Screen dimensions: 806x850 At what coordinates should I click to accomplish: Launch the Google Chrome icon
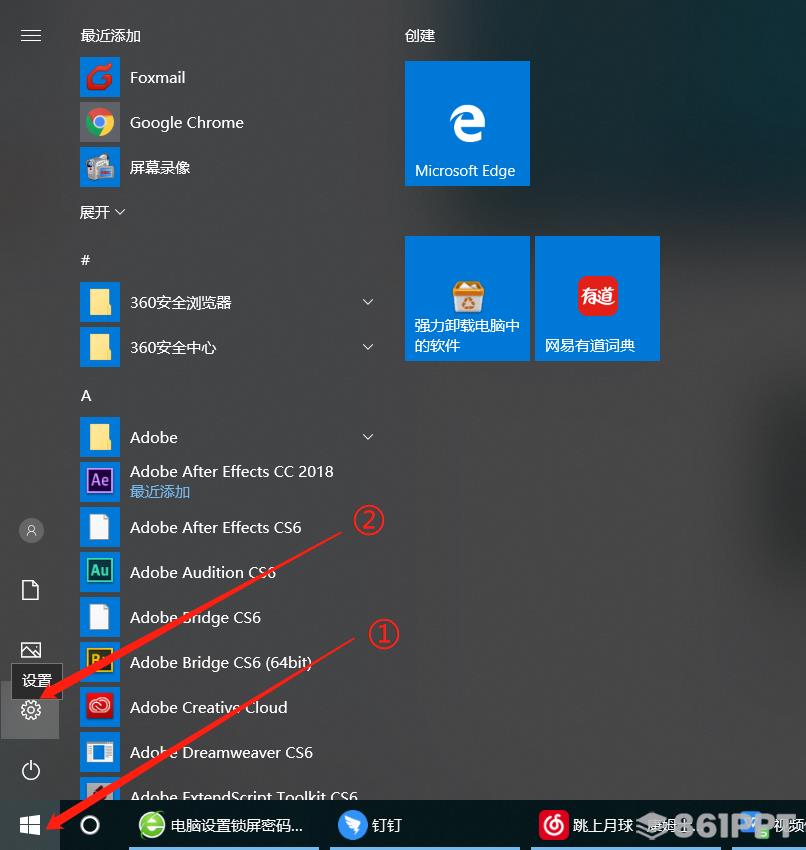pos(100,123)
